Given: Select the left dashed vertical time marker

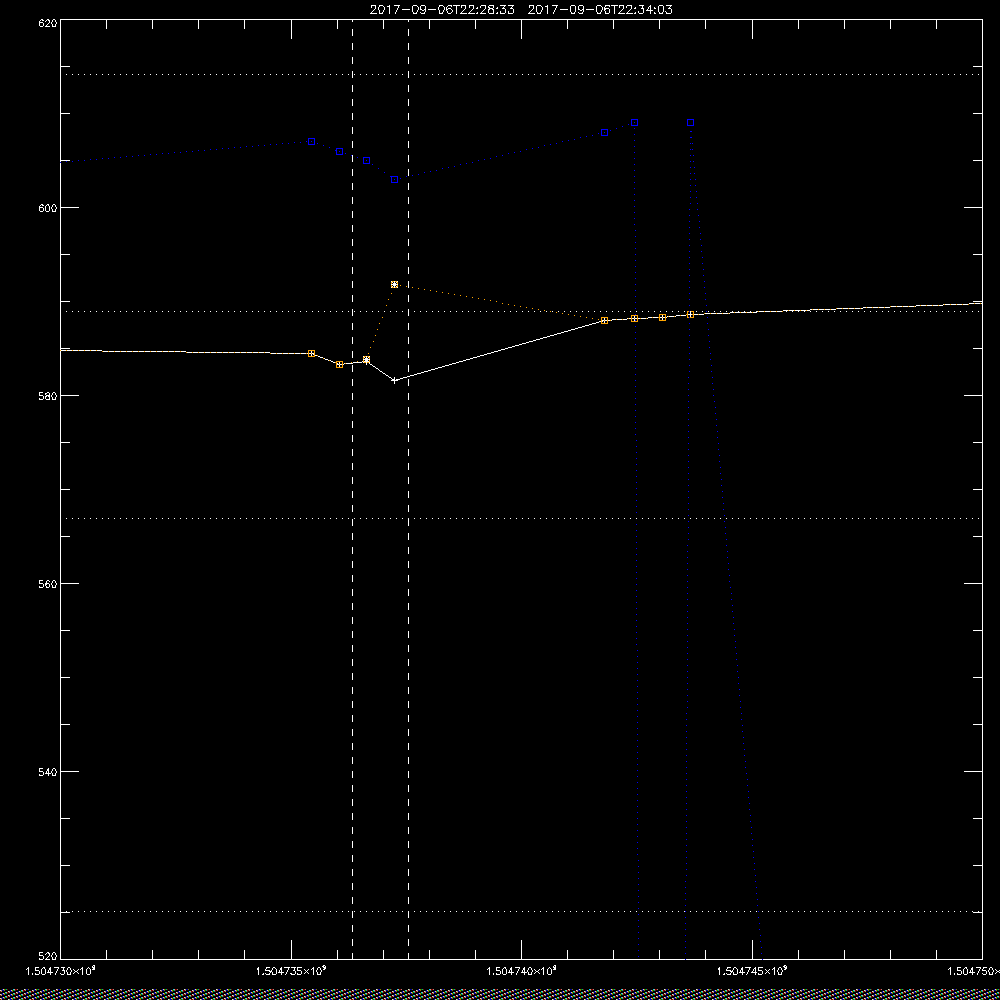Looking at the screenshot, I should coord(353,489).
